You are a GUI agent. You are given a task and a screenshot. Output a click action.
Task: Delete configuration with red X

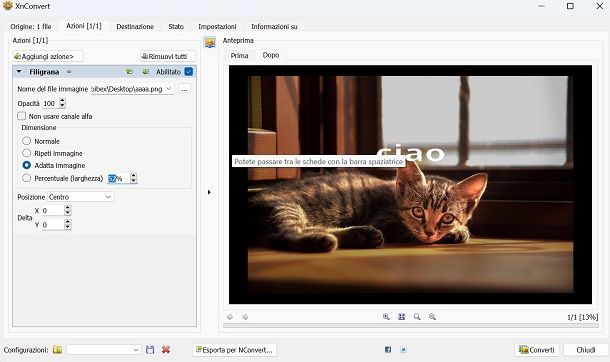pos(166,350)
